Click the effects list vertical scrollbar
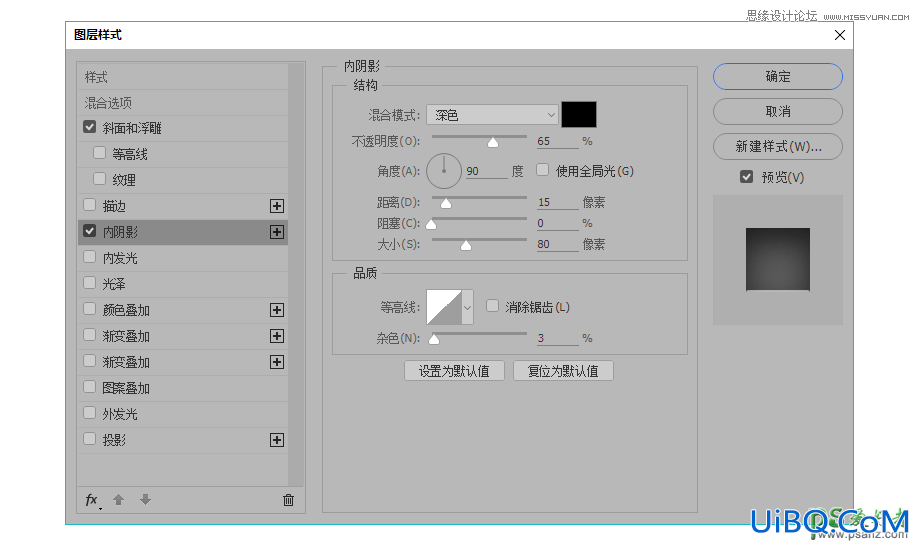 click(x=296, y=274)
